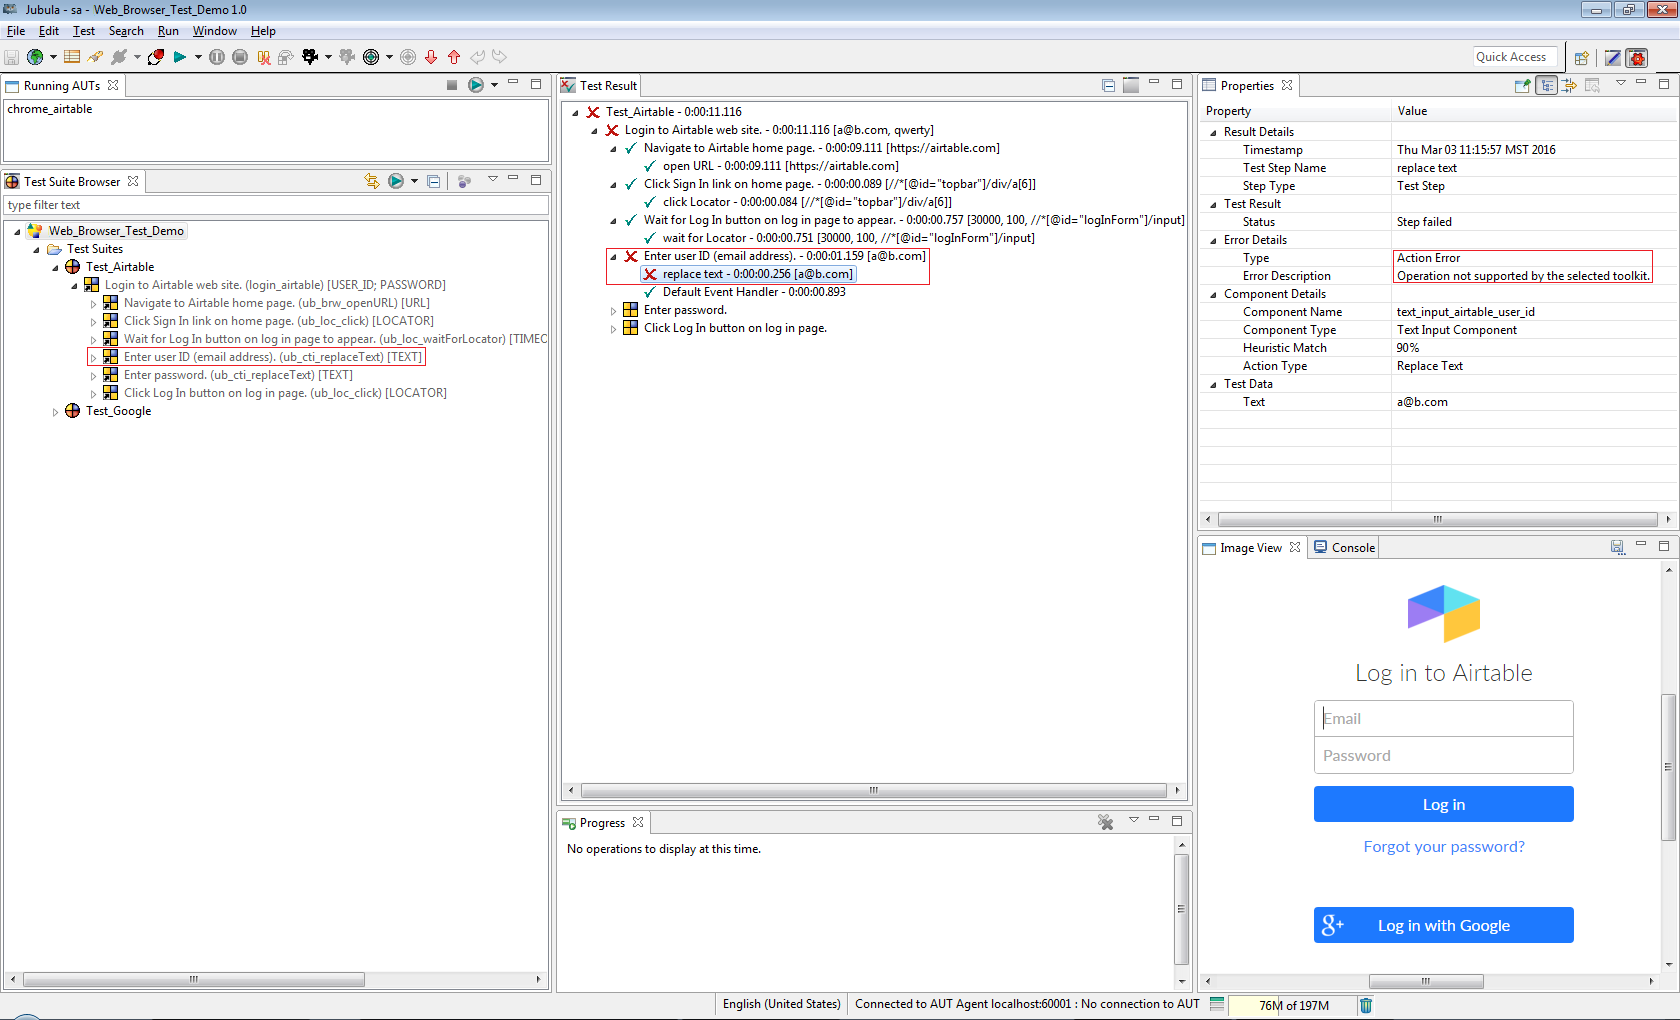Screen dimensions: 1680x1020
Task: Open dropdown next to globe project icon
Action: (53, 57)
